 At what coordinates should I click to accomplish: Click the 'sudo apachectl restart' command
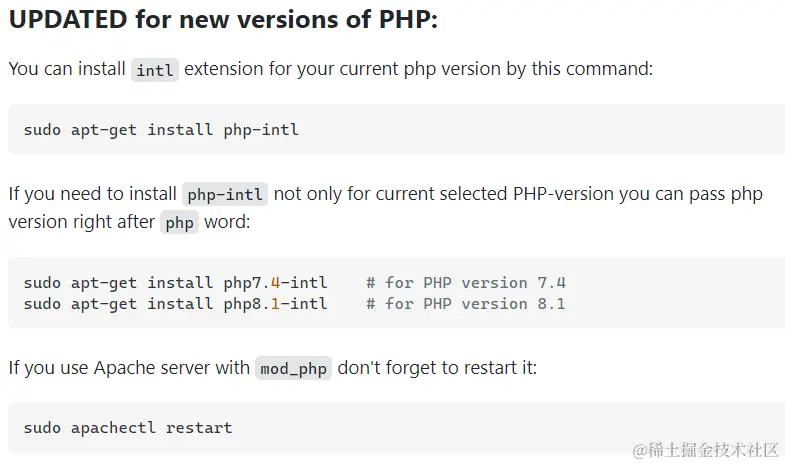click(x=128, y=428)
